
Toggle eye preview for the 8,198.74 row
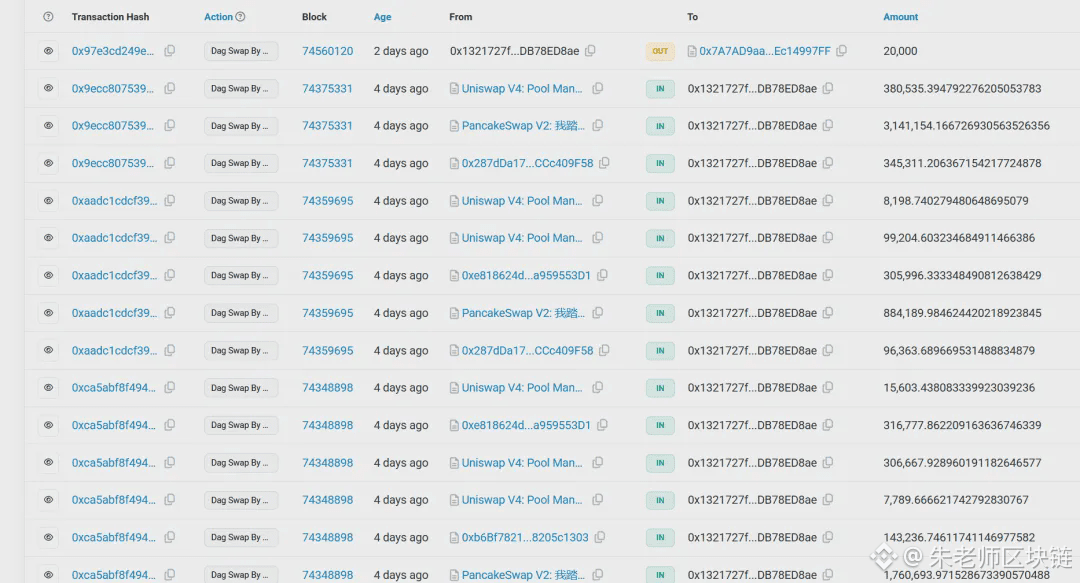48,201
